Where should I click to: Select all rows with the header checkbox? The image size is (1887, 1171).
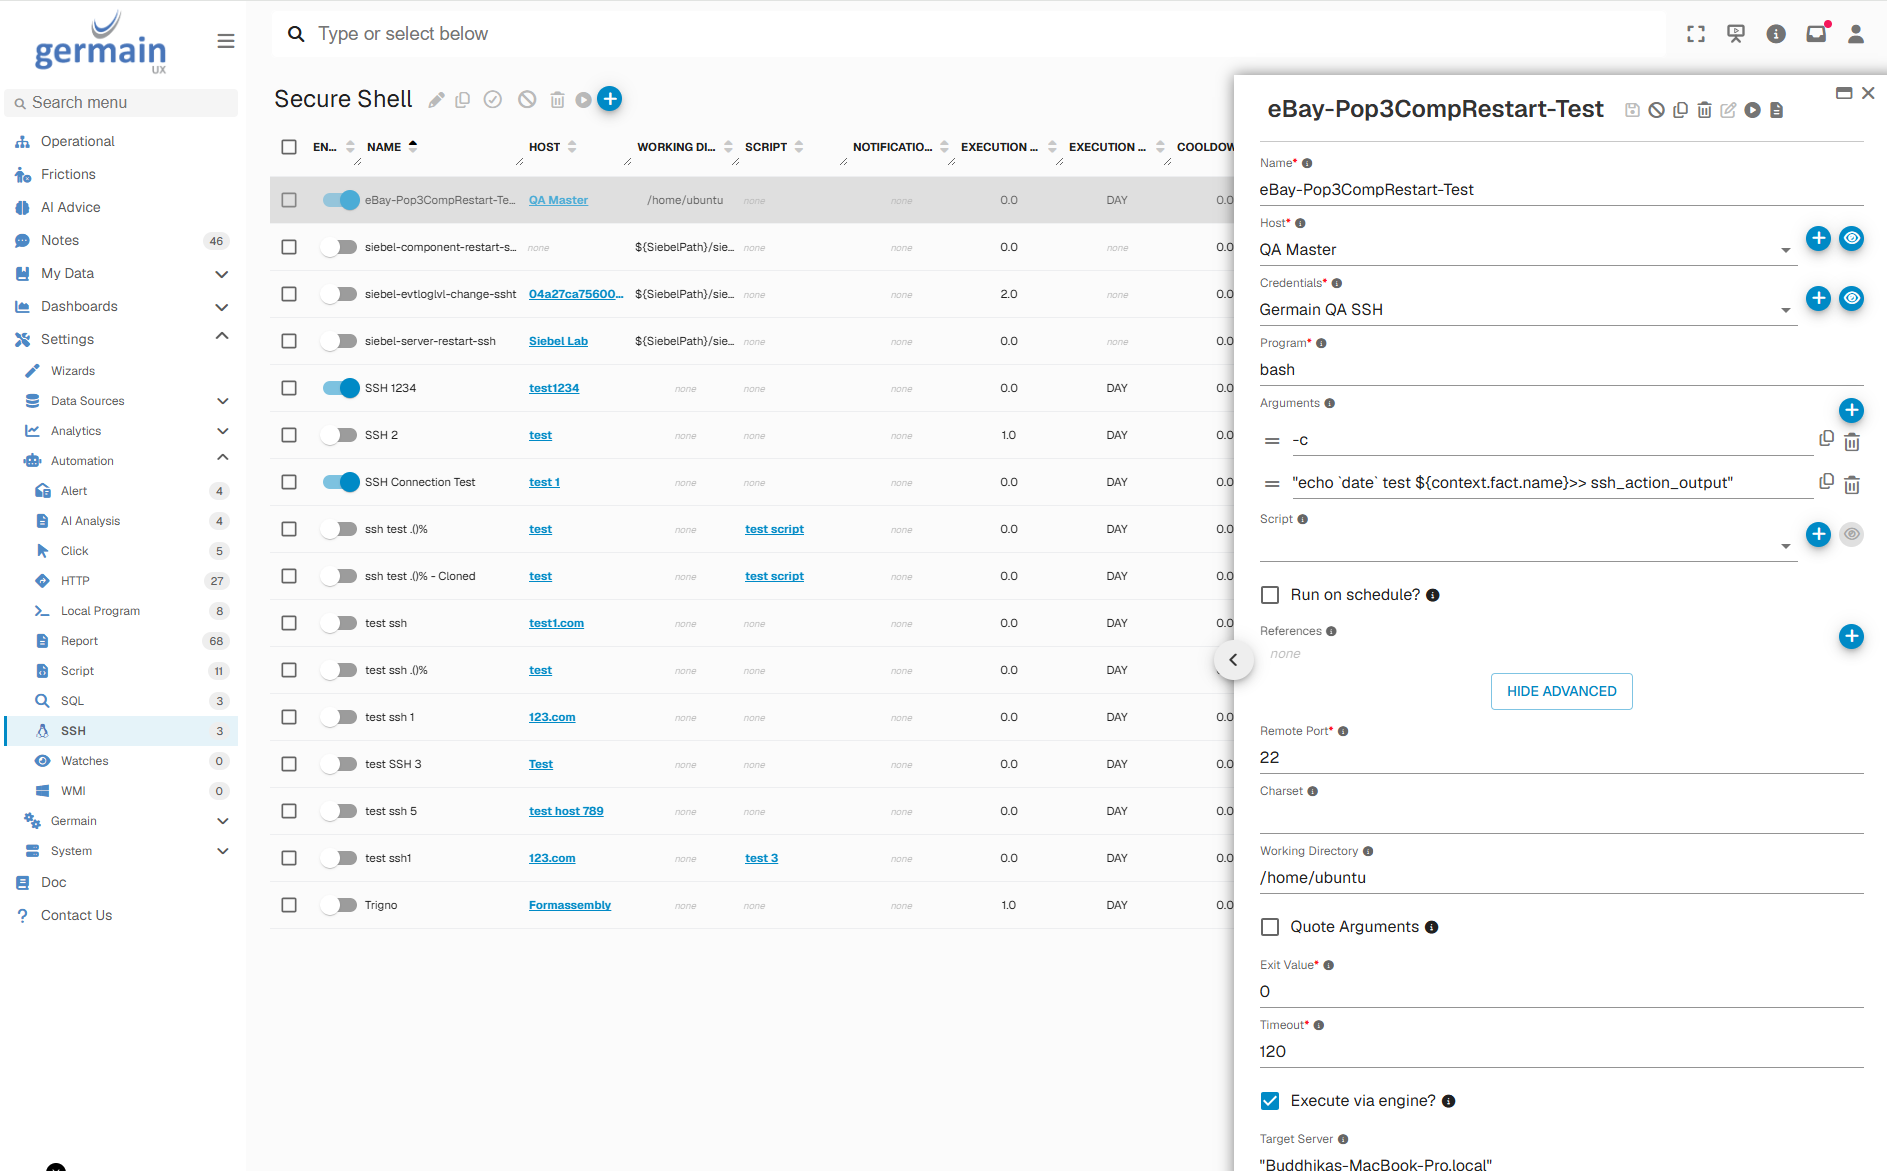[x=289, y=147]
